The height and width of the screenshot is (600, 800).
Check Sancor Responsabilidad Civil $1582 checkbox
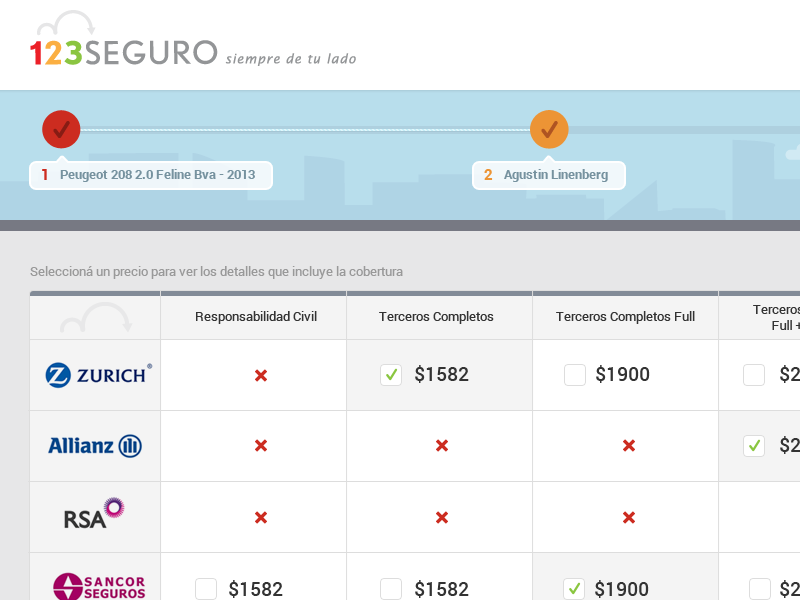point(206,589)
